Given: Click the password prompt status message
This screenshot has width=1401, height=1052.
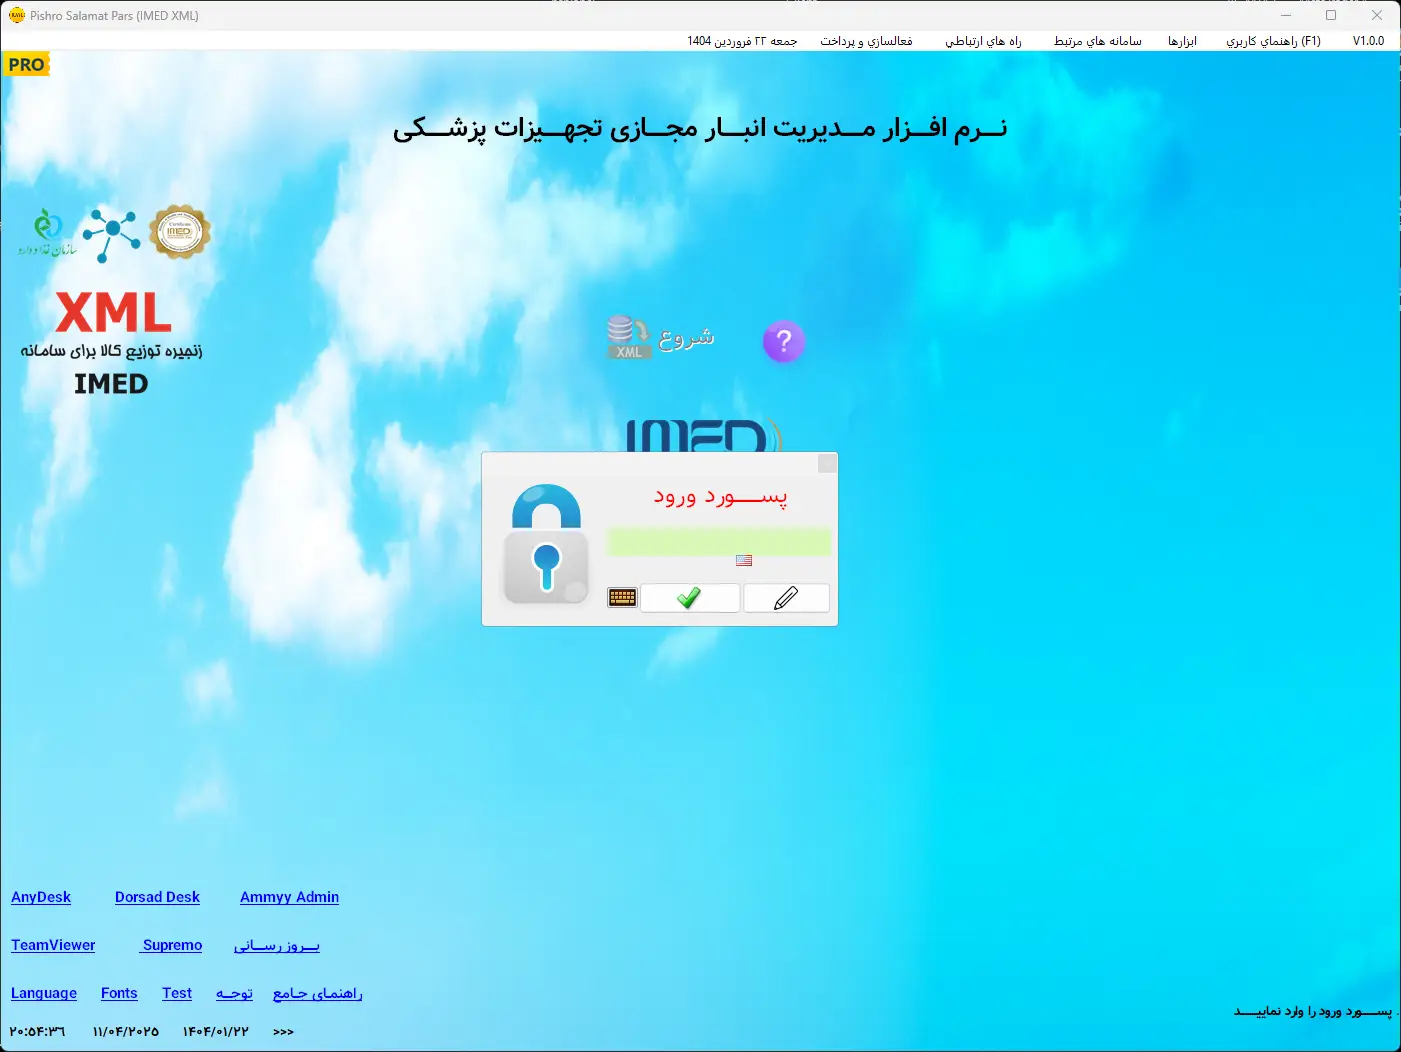Looking at the screenshot, I should 1313,1011.
